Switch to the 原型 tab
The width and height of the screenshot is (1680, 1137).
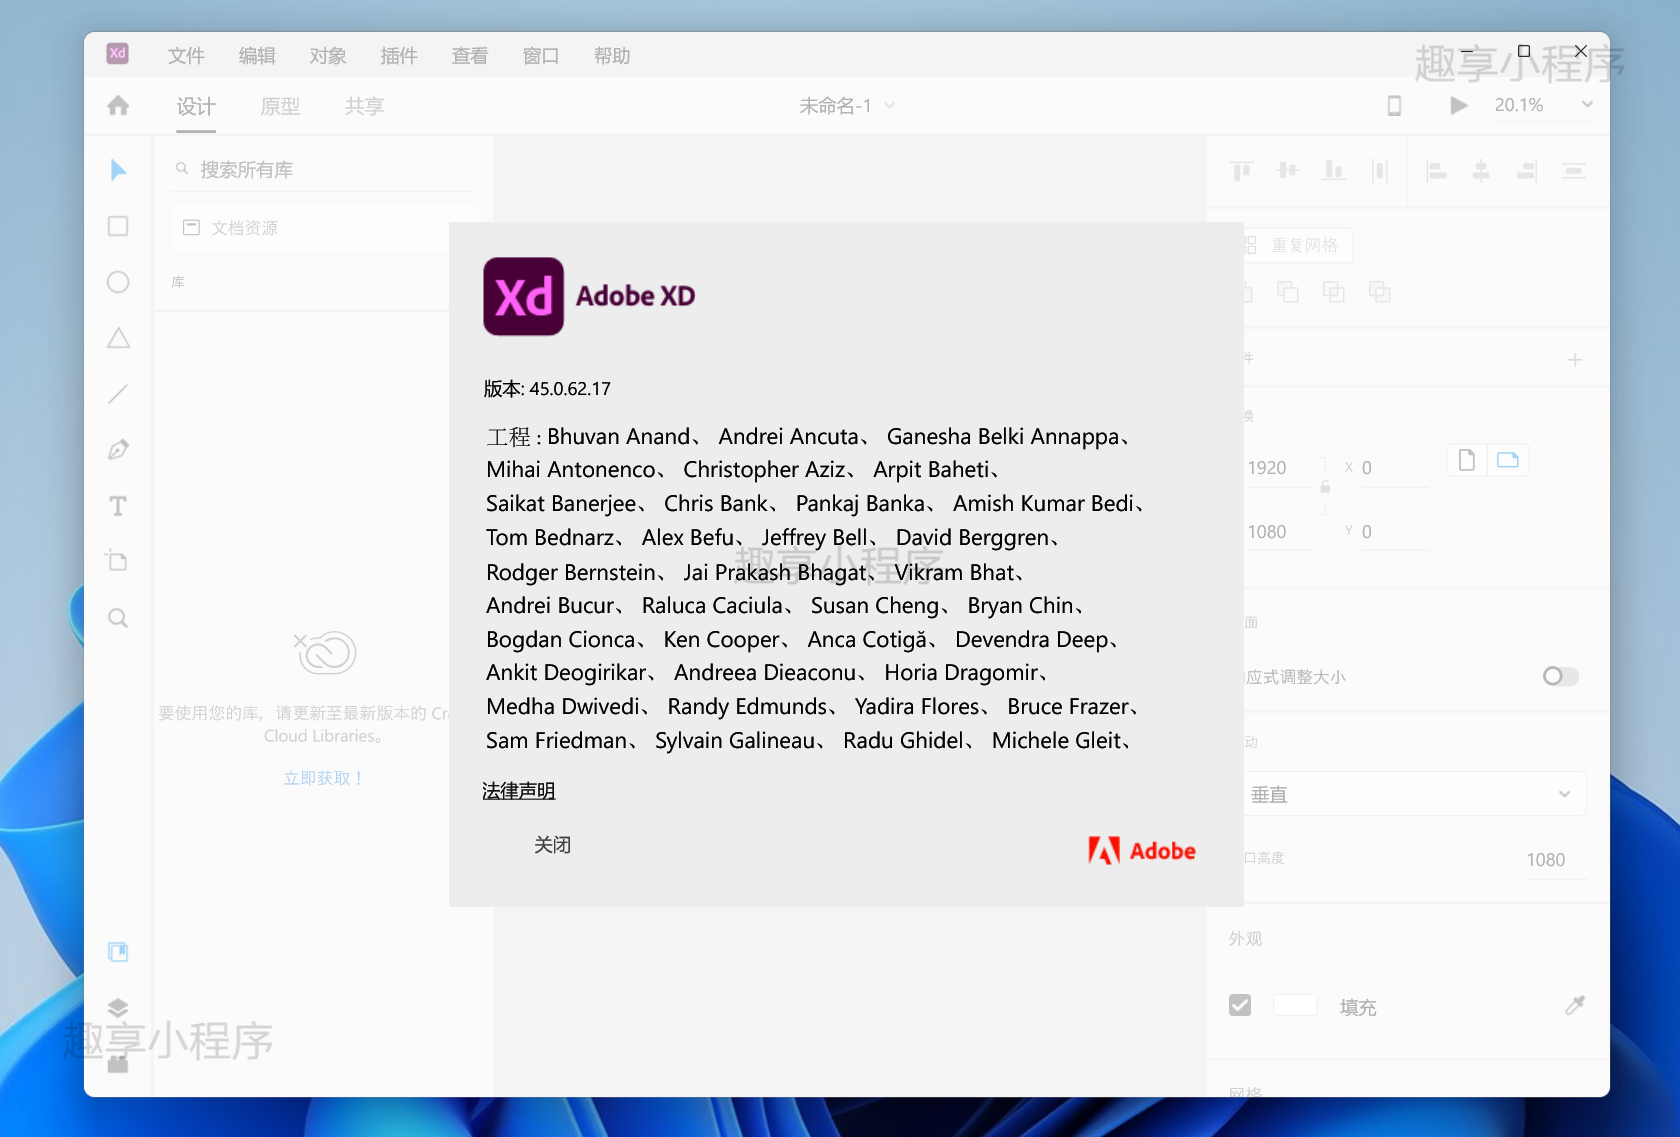click(x=280, y=106)
